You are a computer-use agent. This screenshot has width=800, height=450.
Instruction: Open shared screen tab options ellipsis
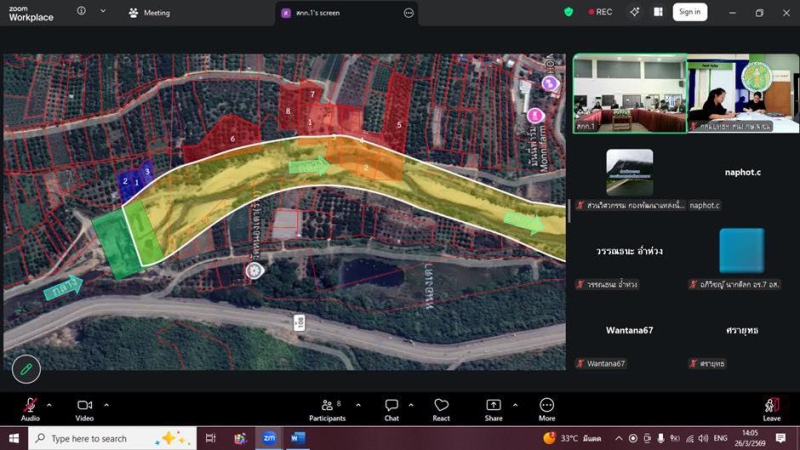pos(408,13)
